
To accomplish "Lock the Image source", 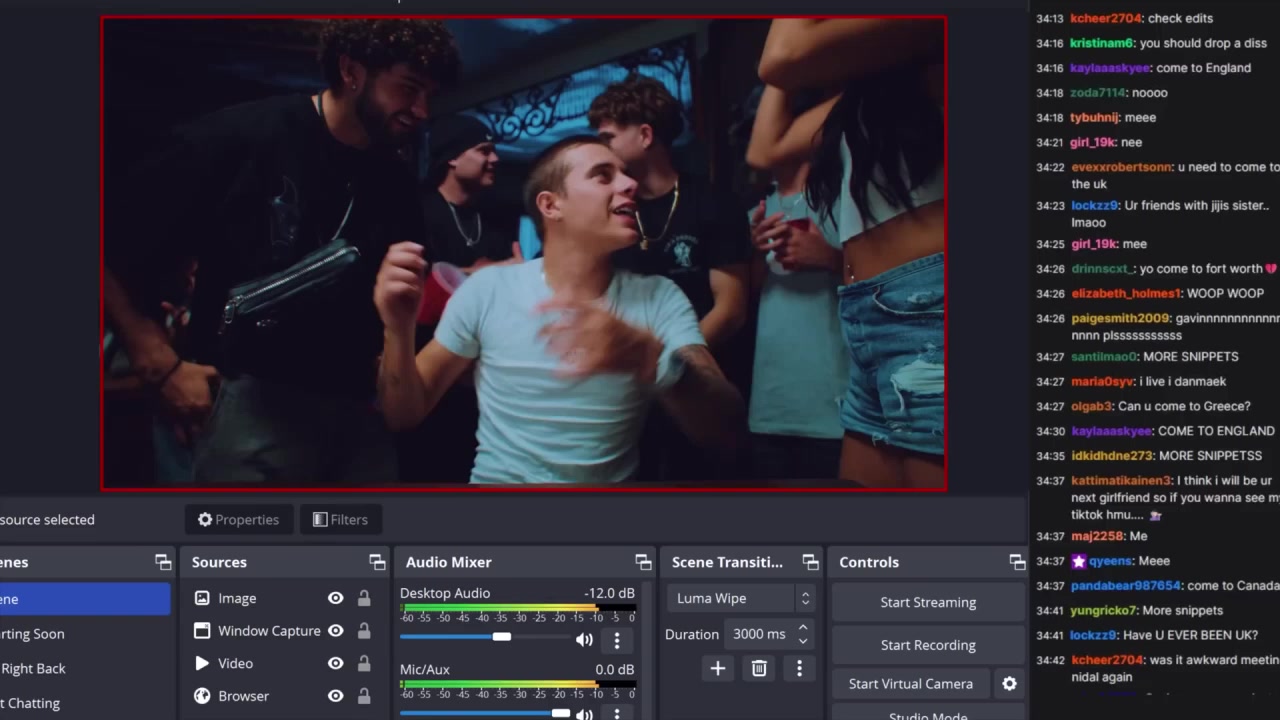I will [364, 598].
